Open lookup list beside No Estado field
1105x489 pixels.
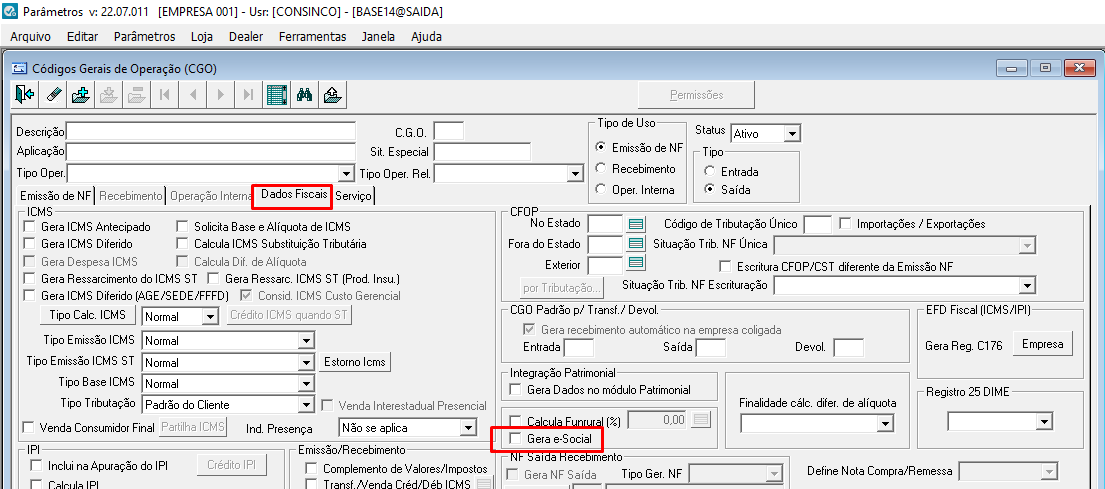636,224
